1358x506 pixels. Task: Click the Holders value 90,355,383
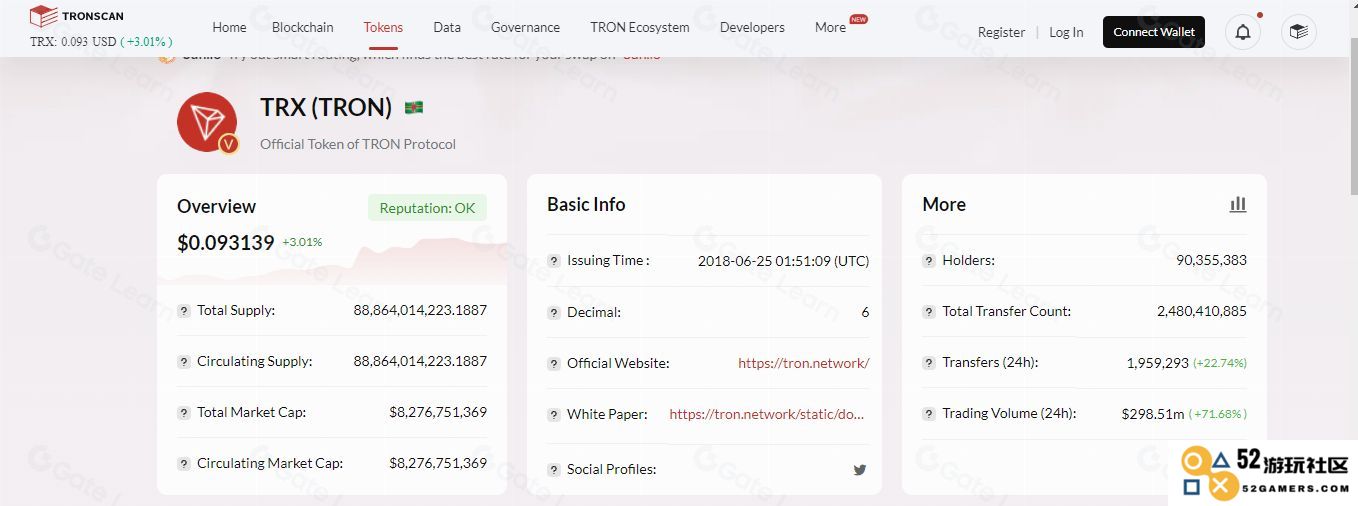[1211, 260]
